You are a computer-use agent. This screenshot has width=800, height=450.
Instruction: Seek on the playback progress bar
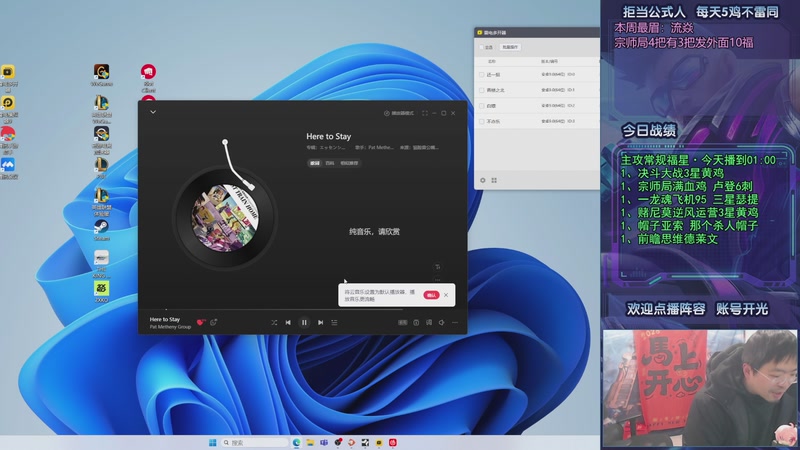tap(303, 309)
